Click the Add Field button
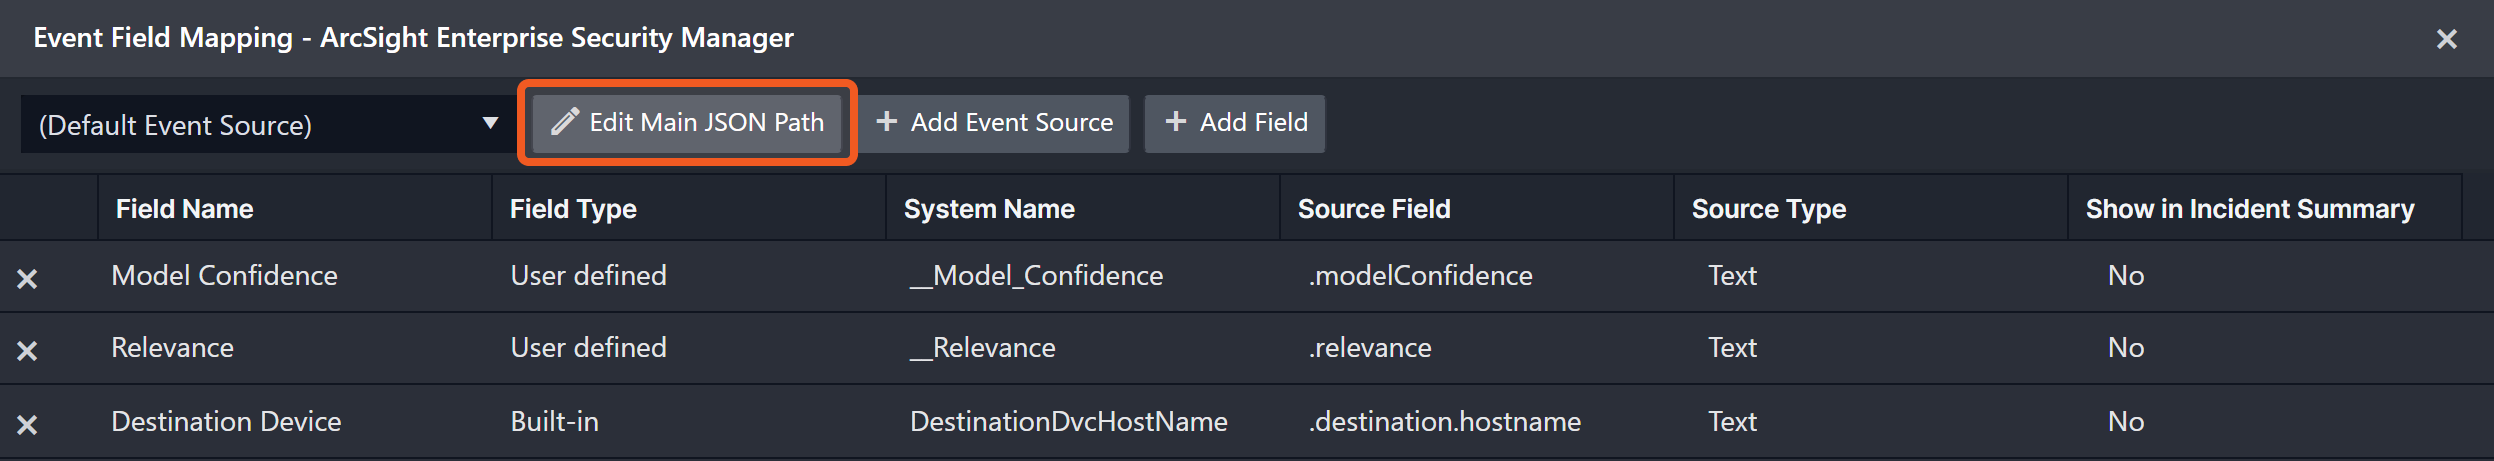Image resolution: width=2494 pixels, height=461 pixels. pyautogui.click(x=1235, y=123)
